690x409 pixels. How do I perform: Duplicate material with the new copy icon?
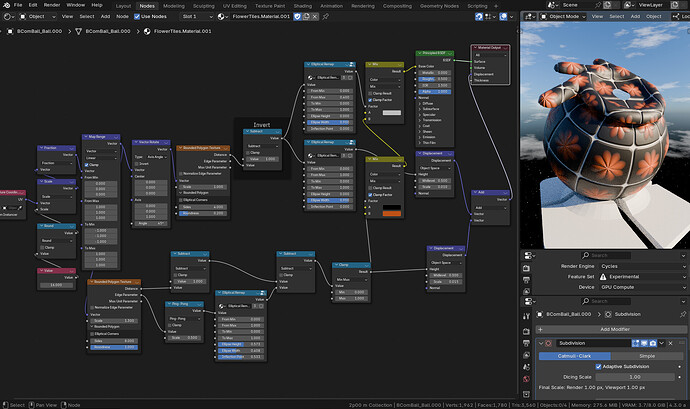(306, 16)
